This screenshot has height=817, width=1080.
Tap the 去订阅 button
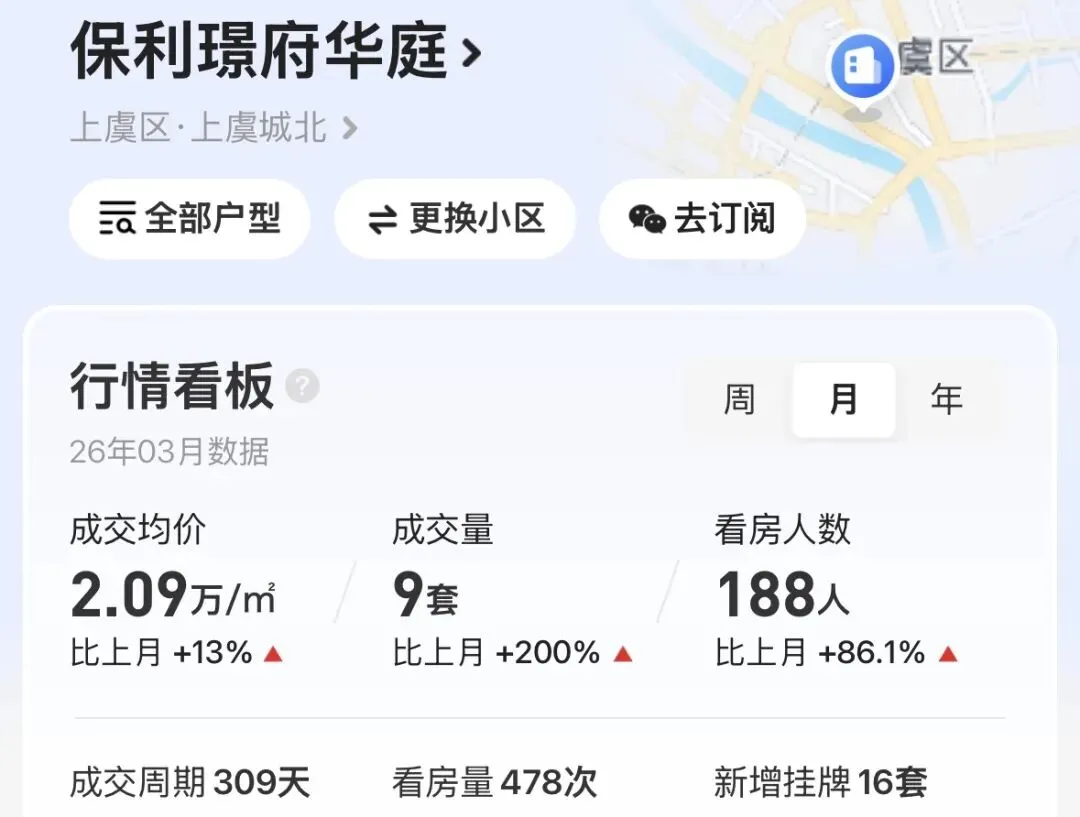point(702,219)
